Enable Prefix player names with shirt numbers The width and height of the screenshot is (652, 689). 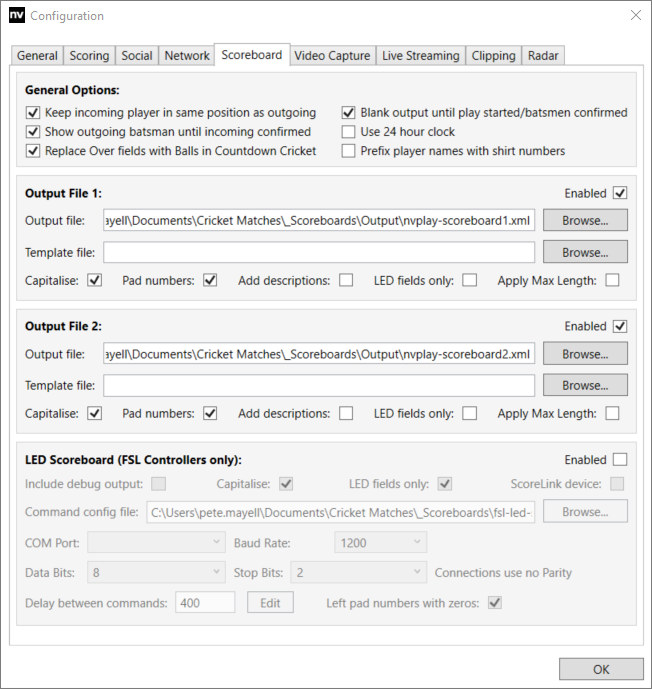(x=349, y=151)
